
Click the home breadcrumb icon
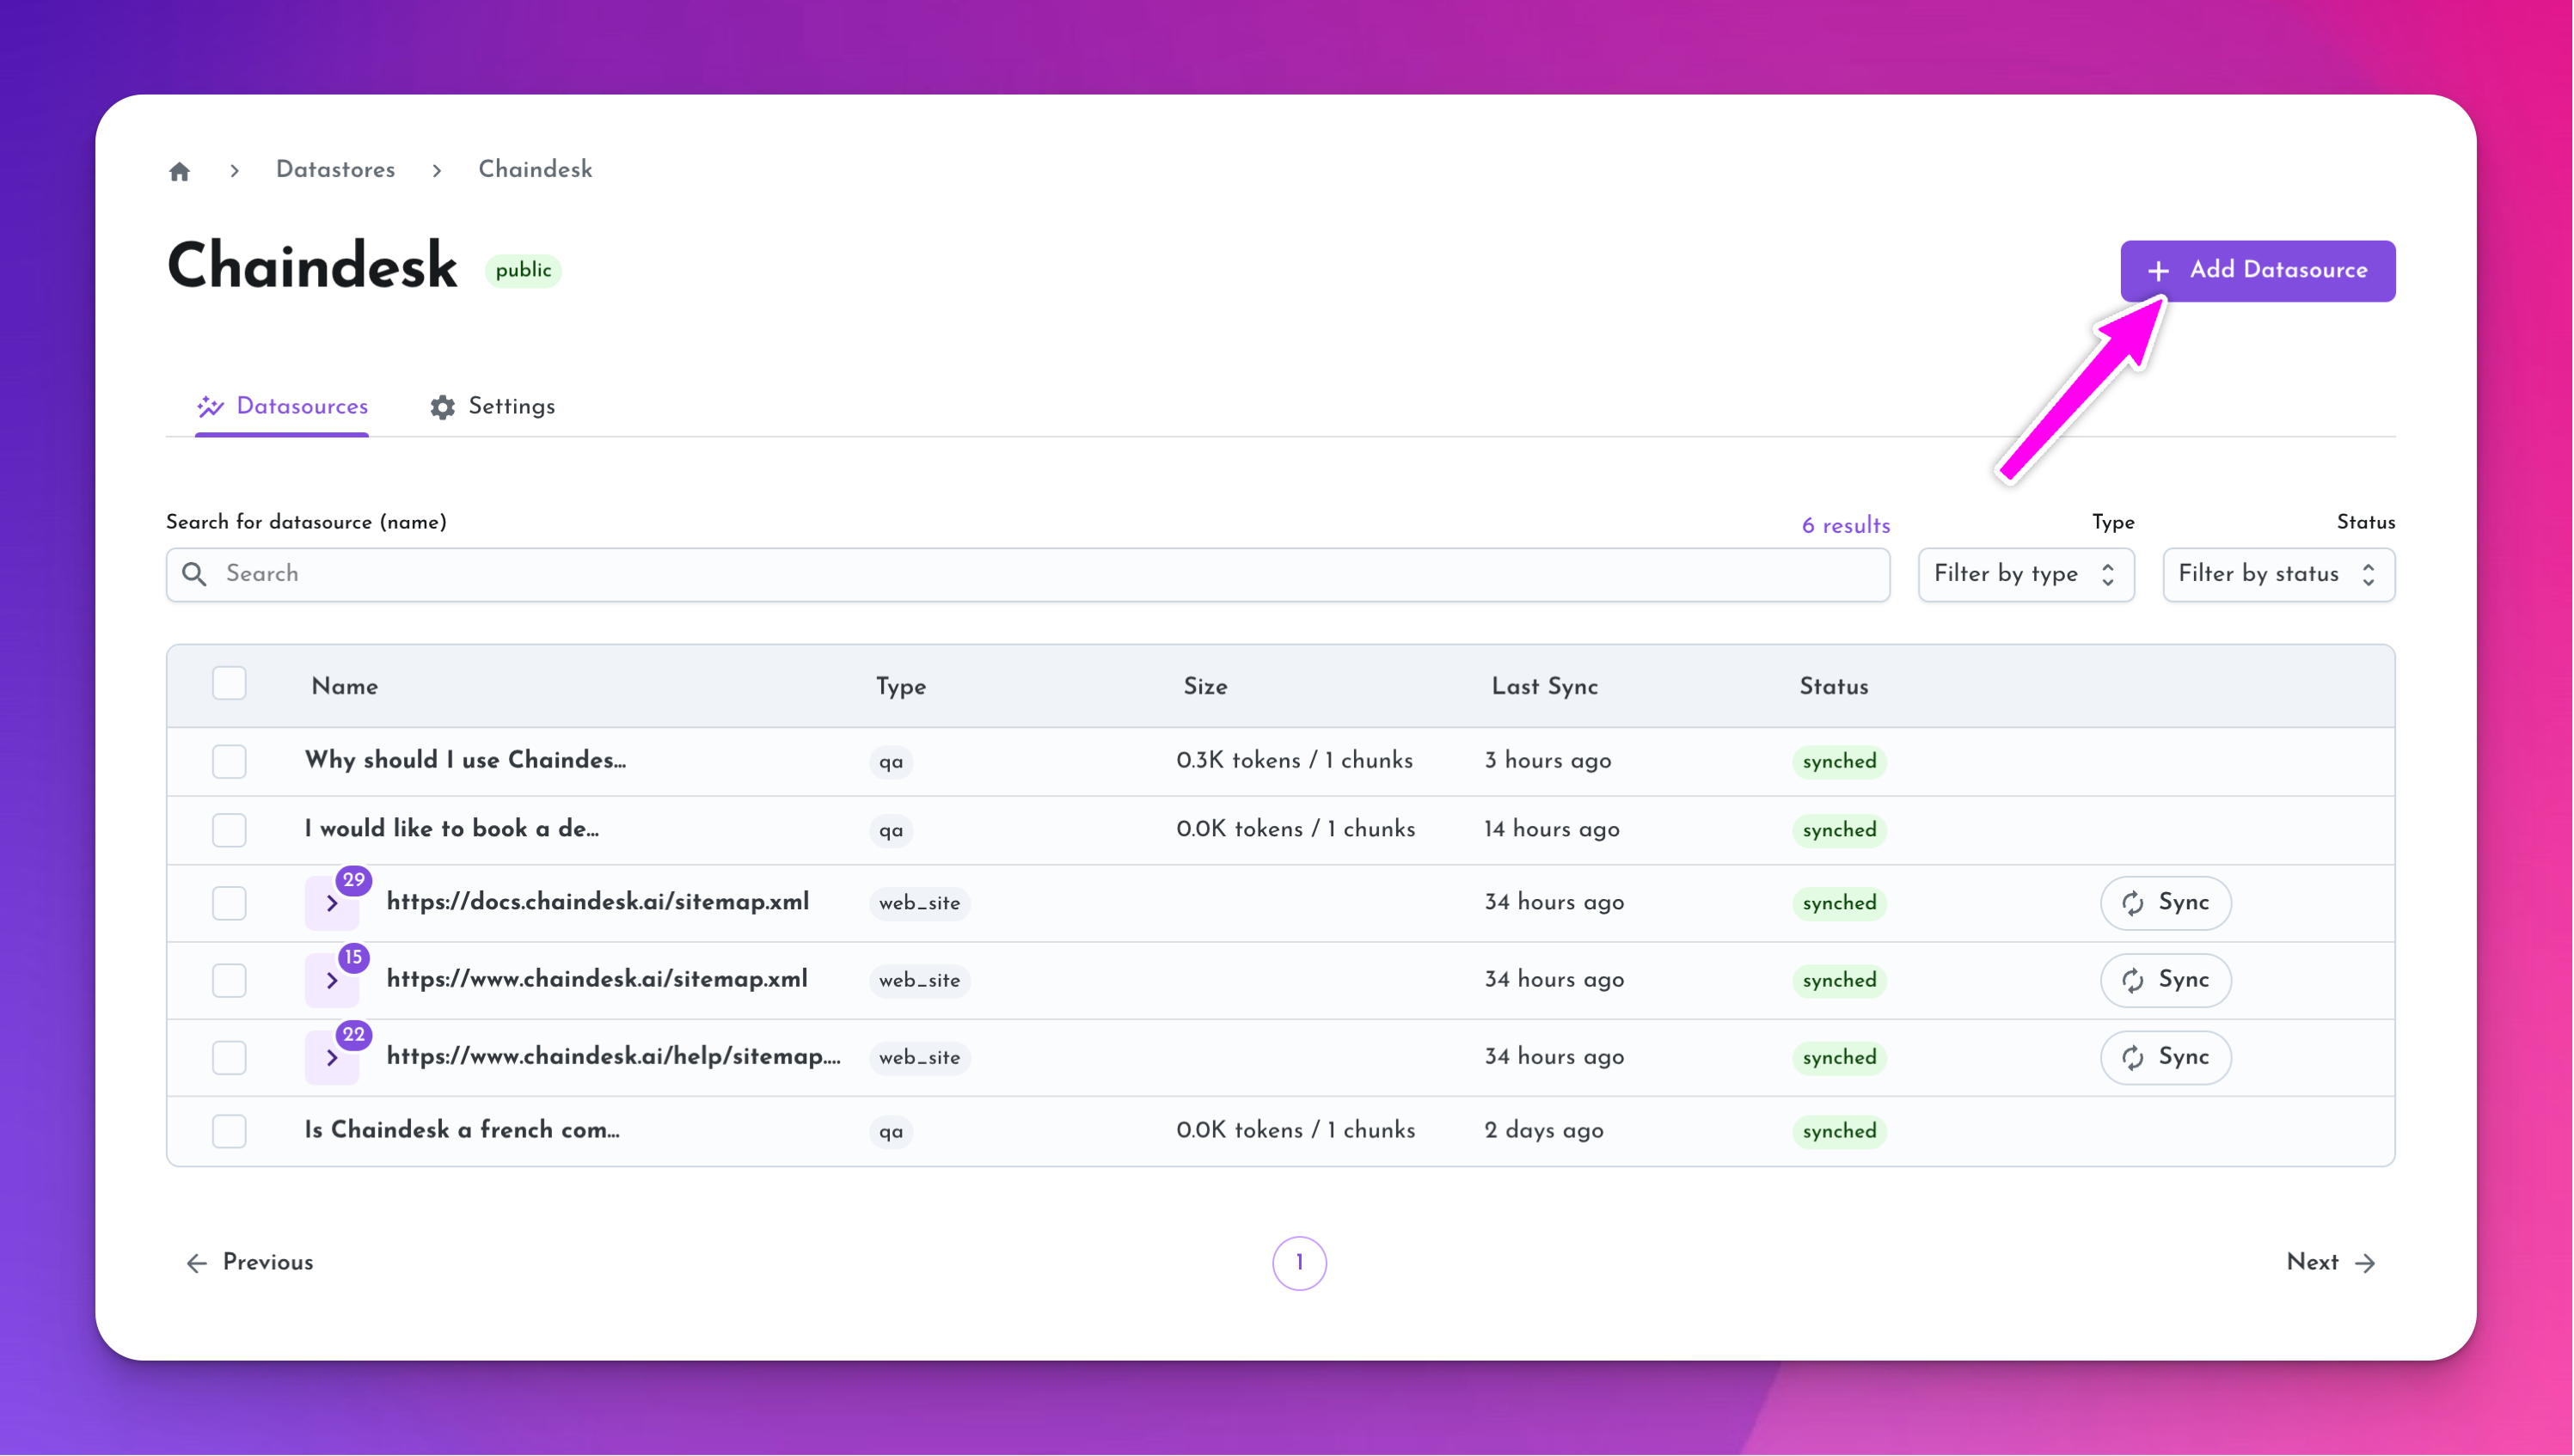(x=180, y=172)
